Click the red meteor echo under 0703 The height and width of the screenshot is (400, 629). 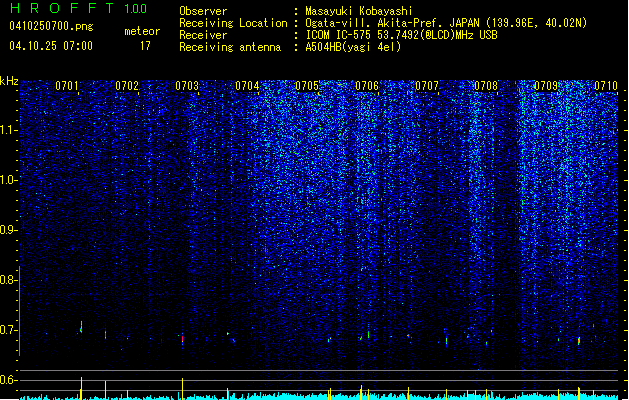coord(183,338)
